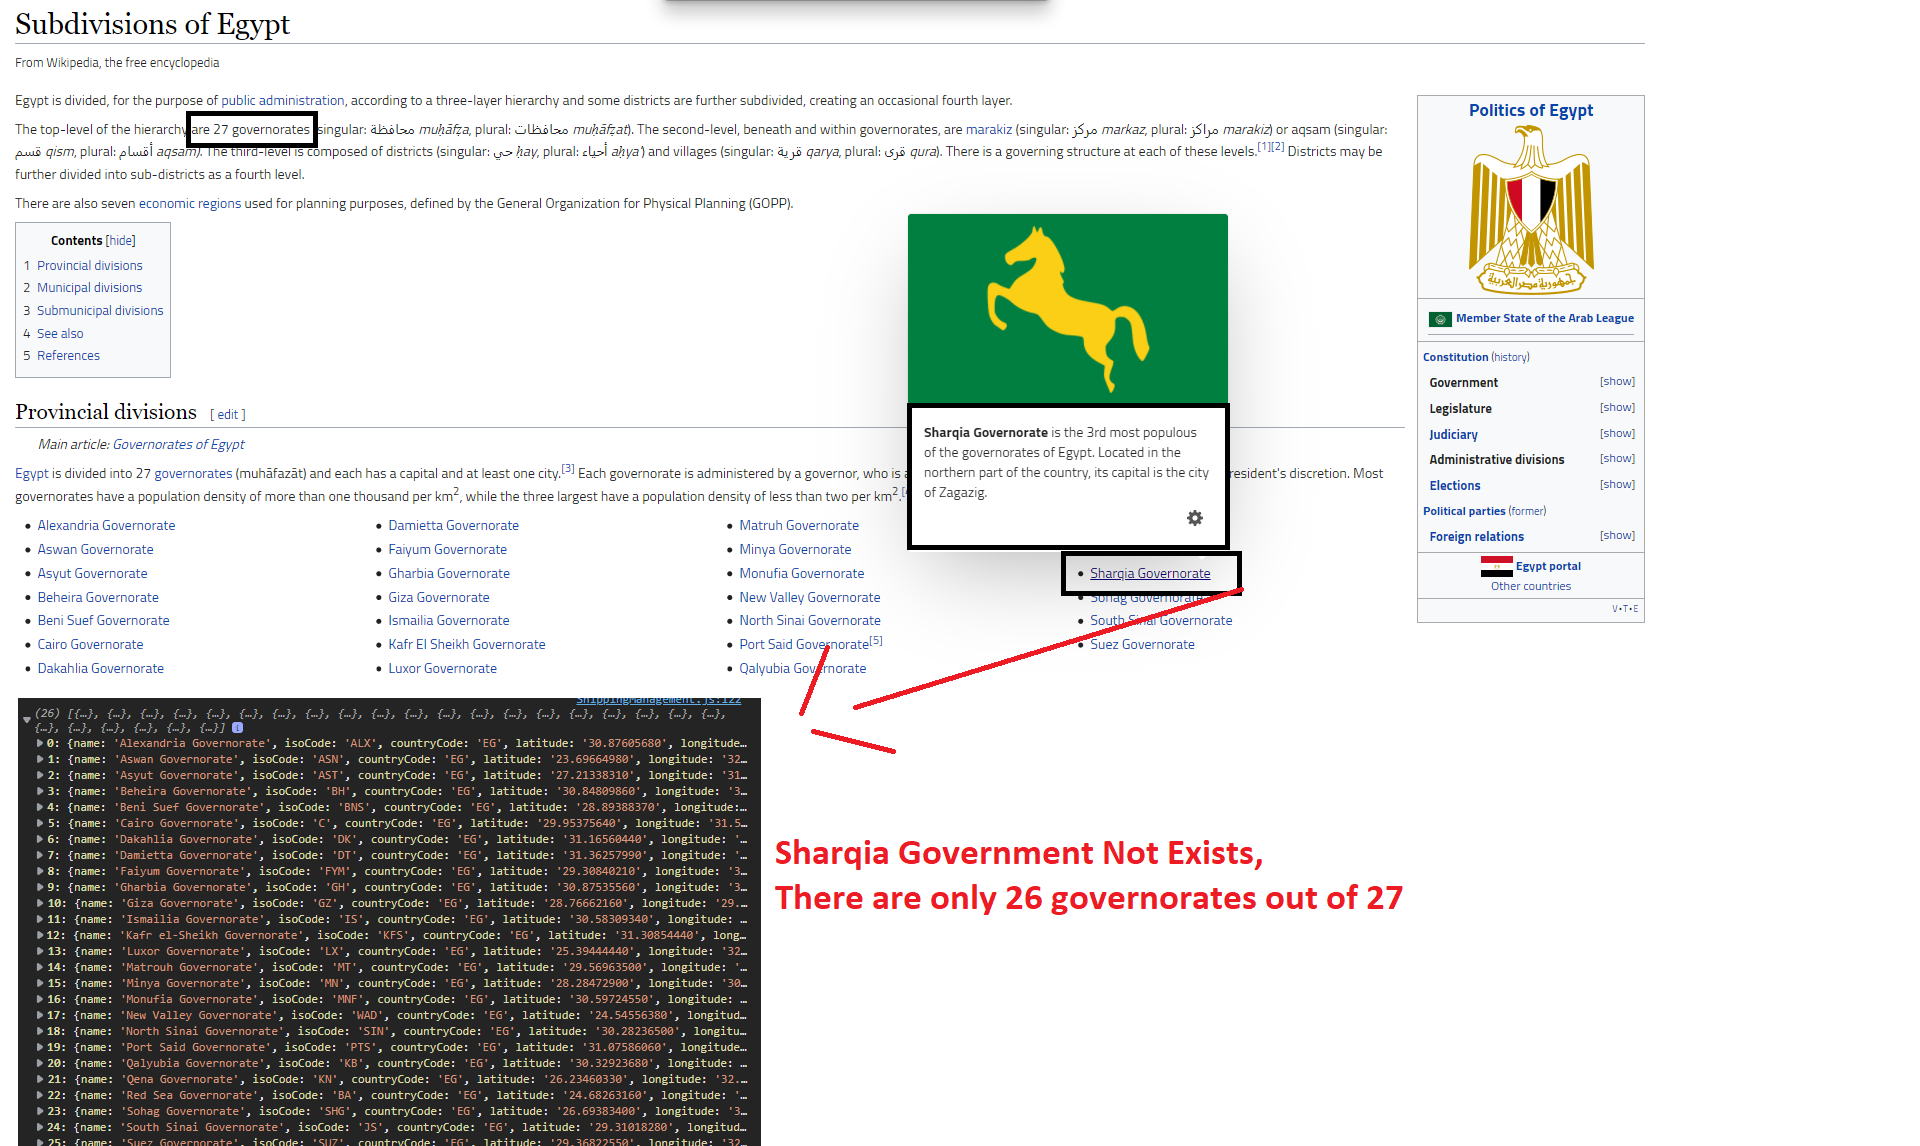The height and width of the screenshot is (1146, 1920).
Task: Click the Egyptian eagle coat of arms image
Action: [1530, 210]
